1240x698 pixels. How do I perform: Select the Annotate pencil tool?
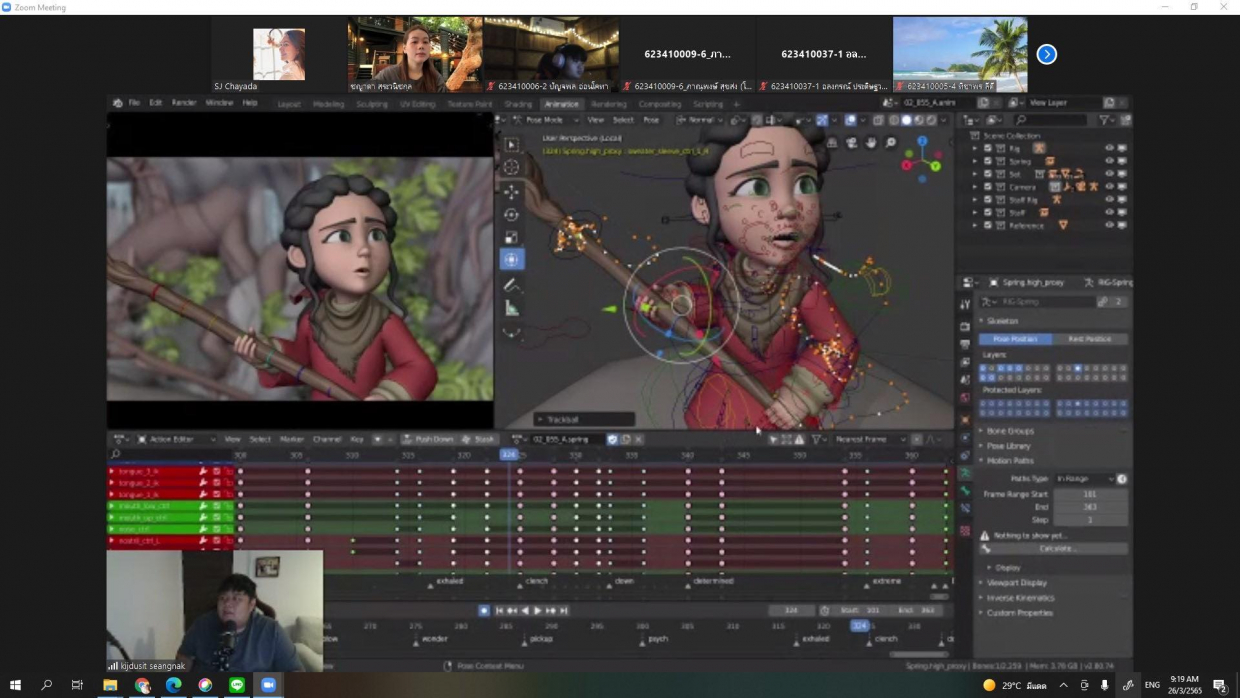[x=511, y=285]
